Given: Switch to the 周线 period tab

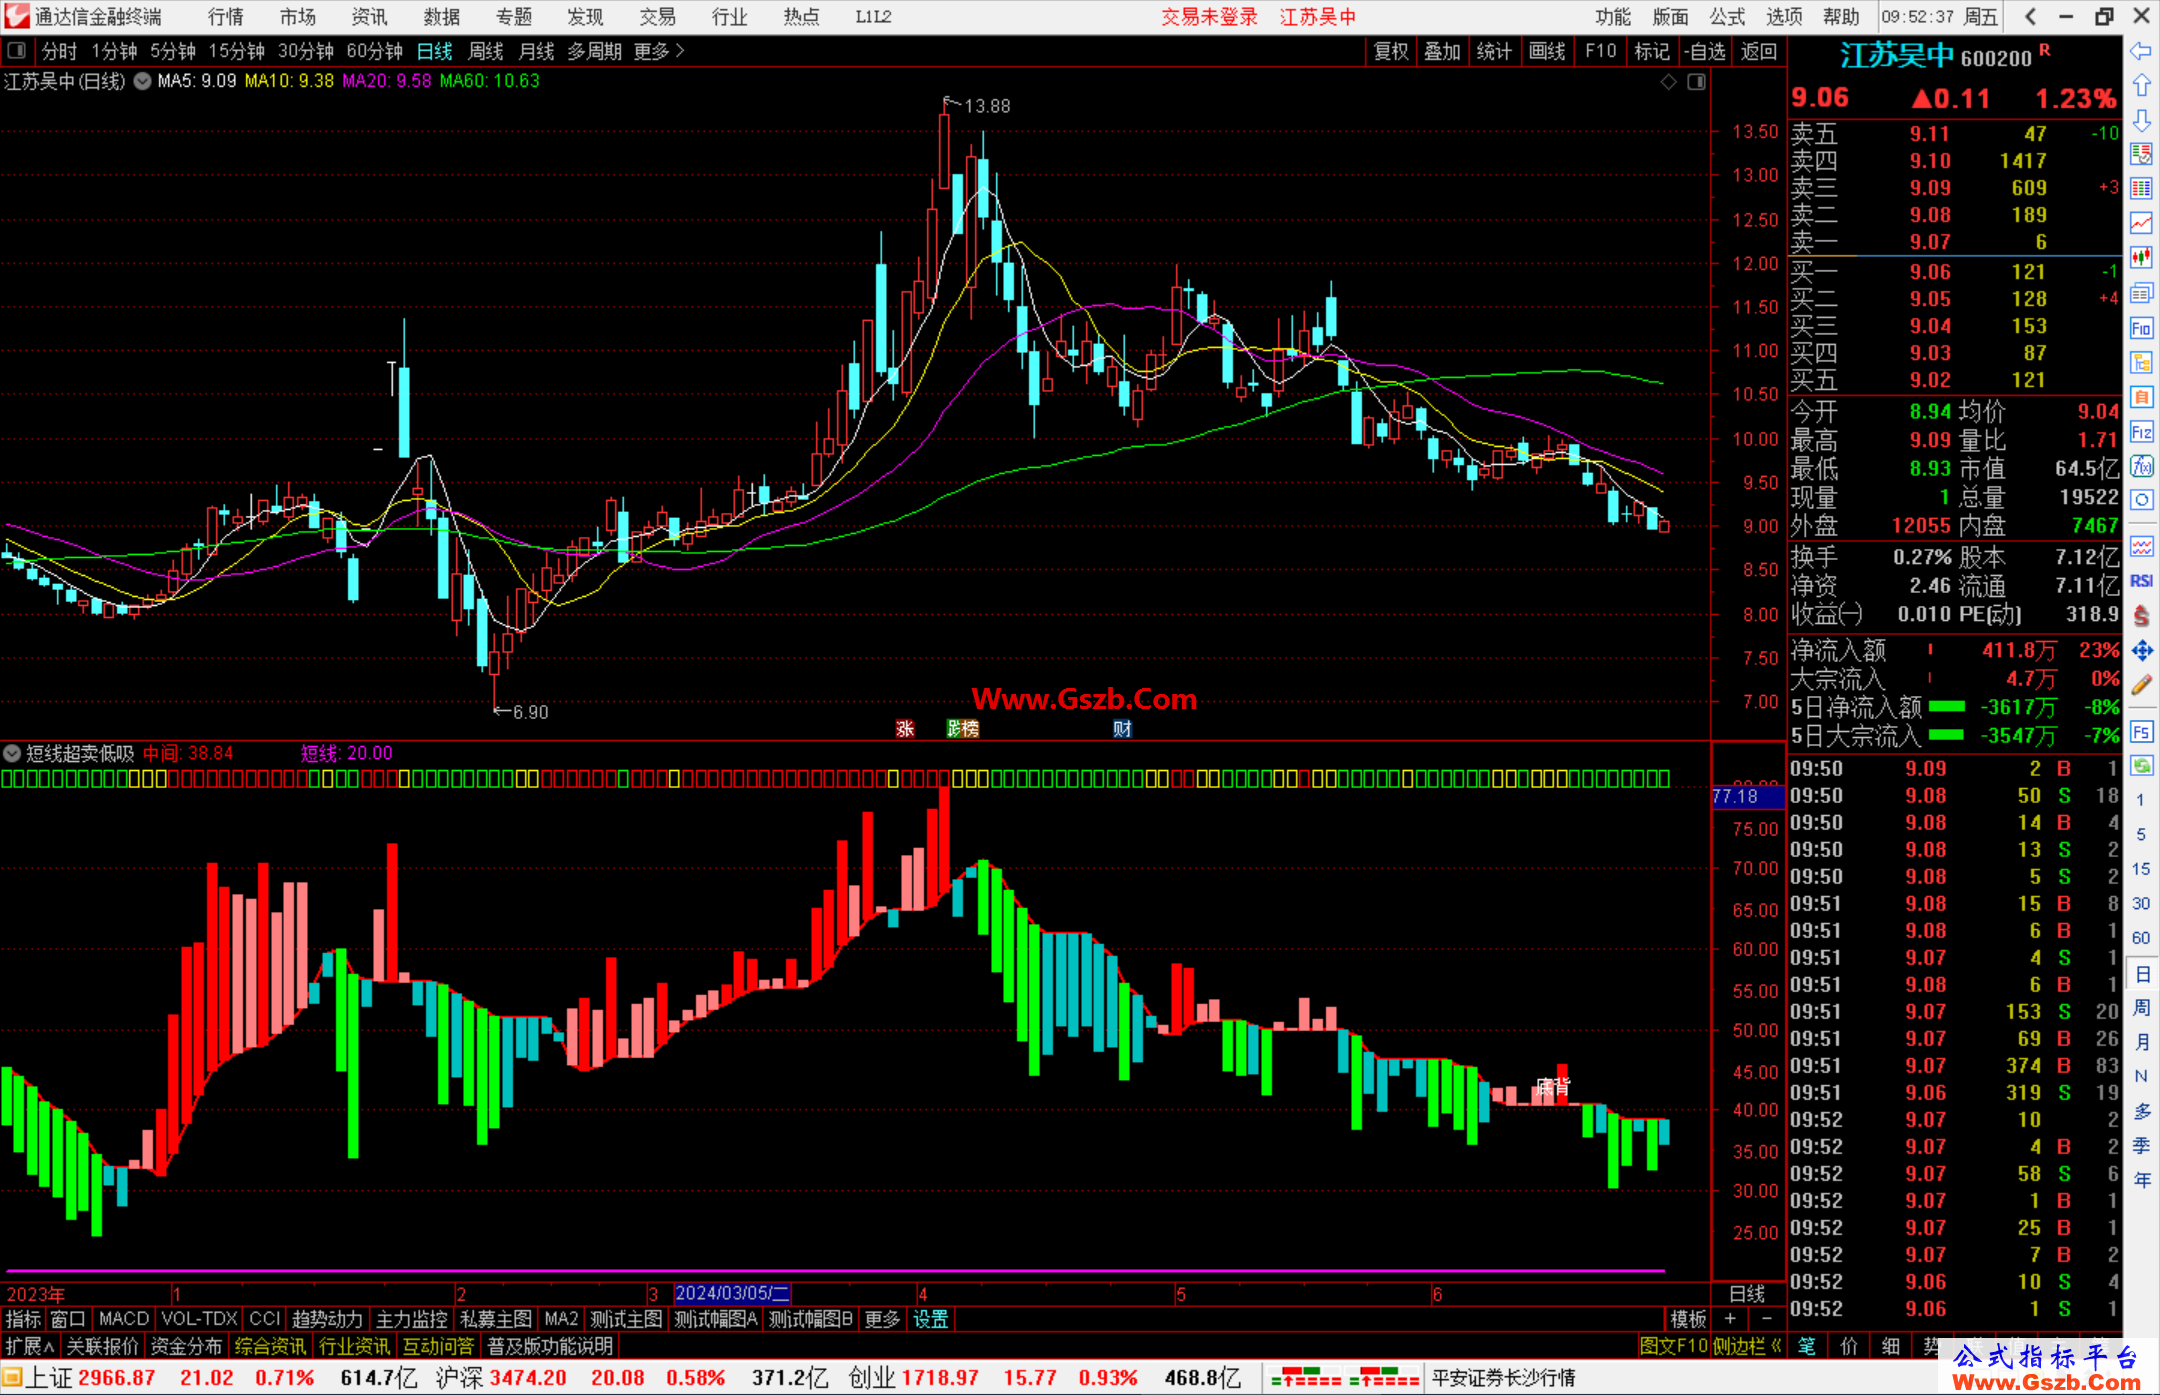Looking at the screenshot, I should (486, 51).
